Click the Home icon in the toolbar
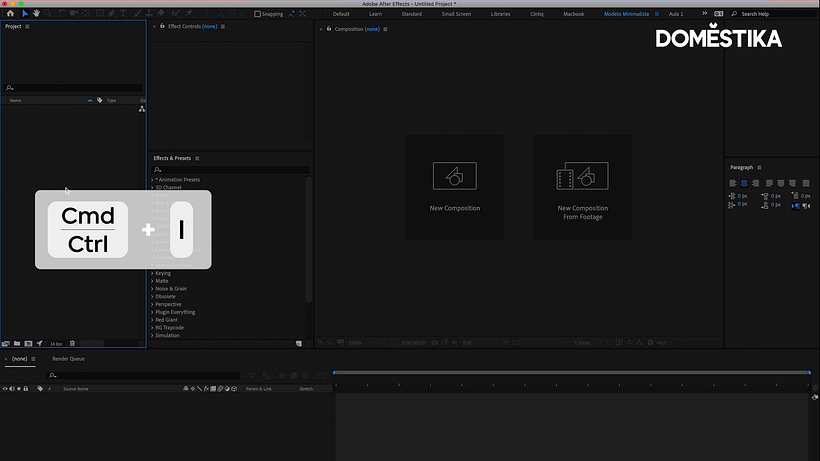 [10, 14]
